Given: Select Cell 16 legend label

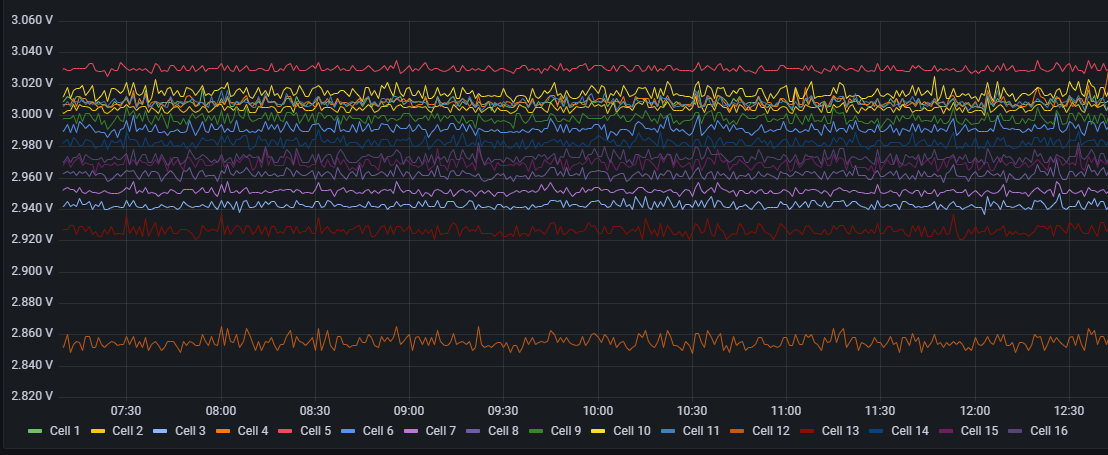Looking at the screenshot, I should [1049, 431].
